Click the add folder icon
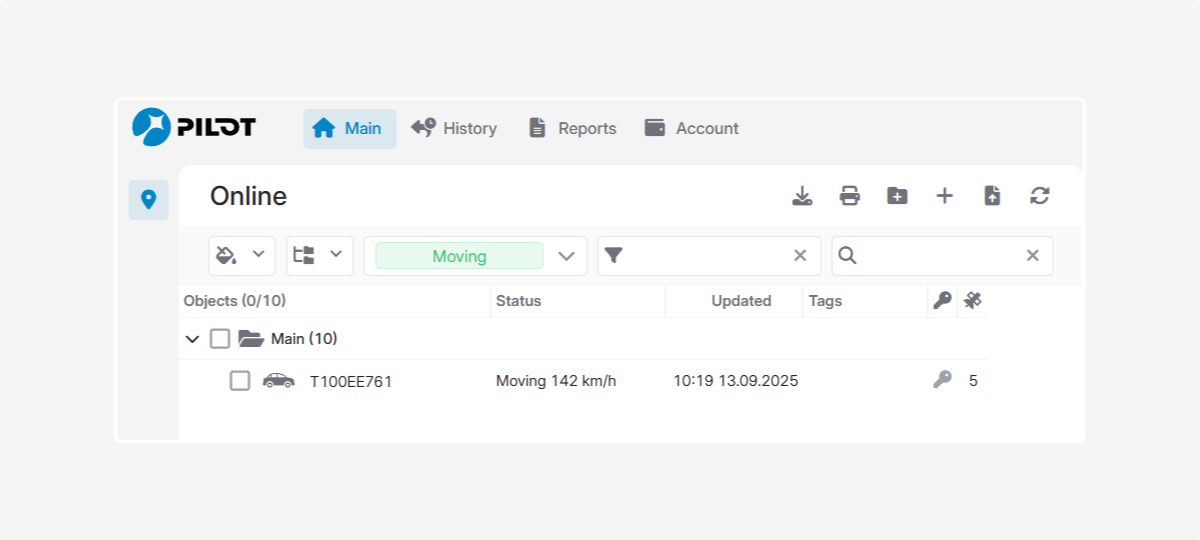 897,196
